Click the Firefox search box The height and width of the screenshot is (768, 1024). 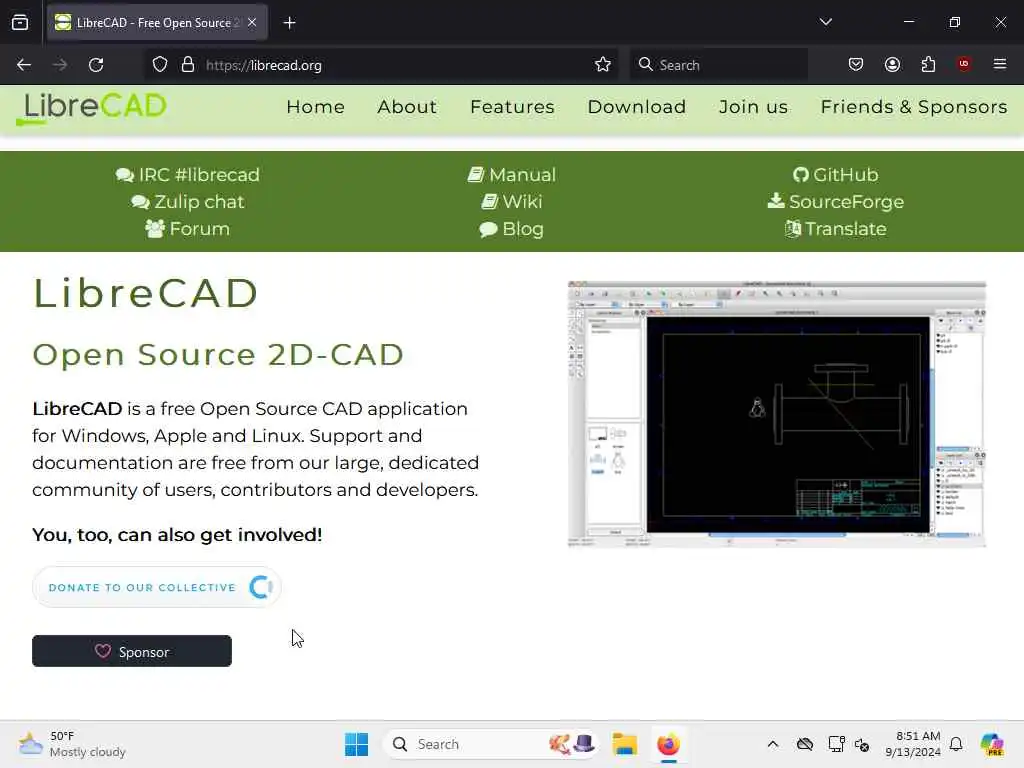[x=718, y=65]
